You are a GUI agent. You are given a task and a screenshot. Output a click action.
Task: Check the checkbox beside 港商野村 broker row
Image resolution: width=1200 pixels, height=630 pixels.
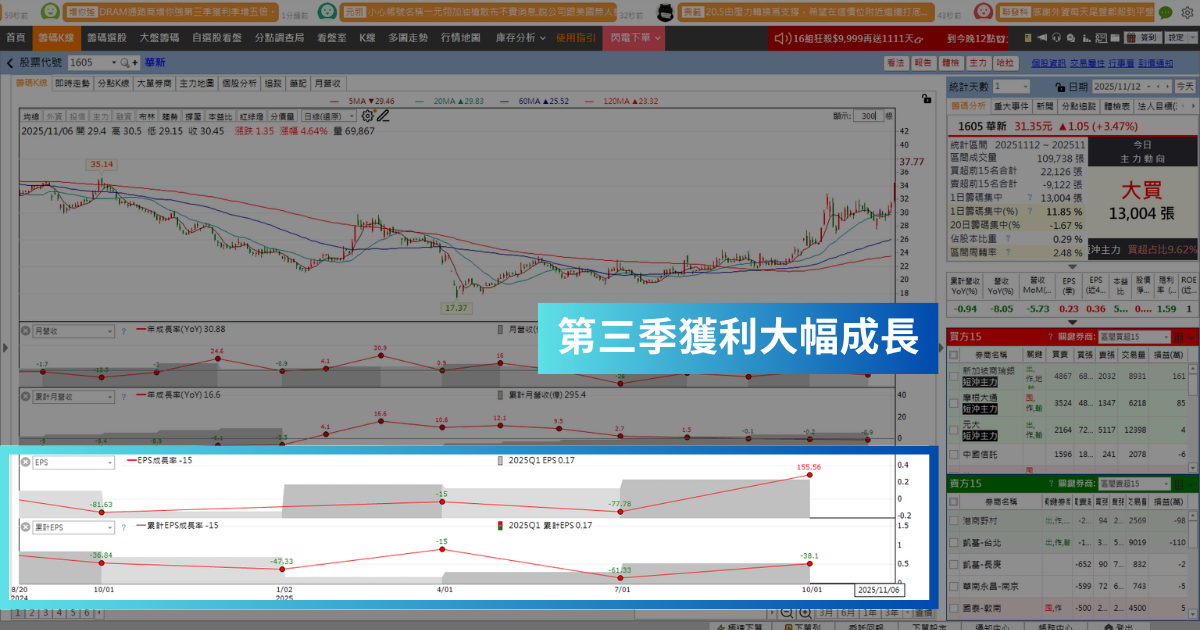click(x=952, y=520)
